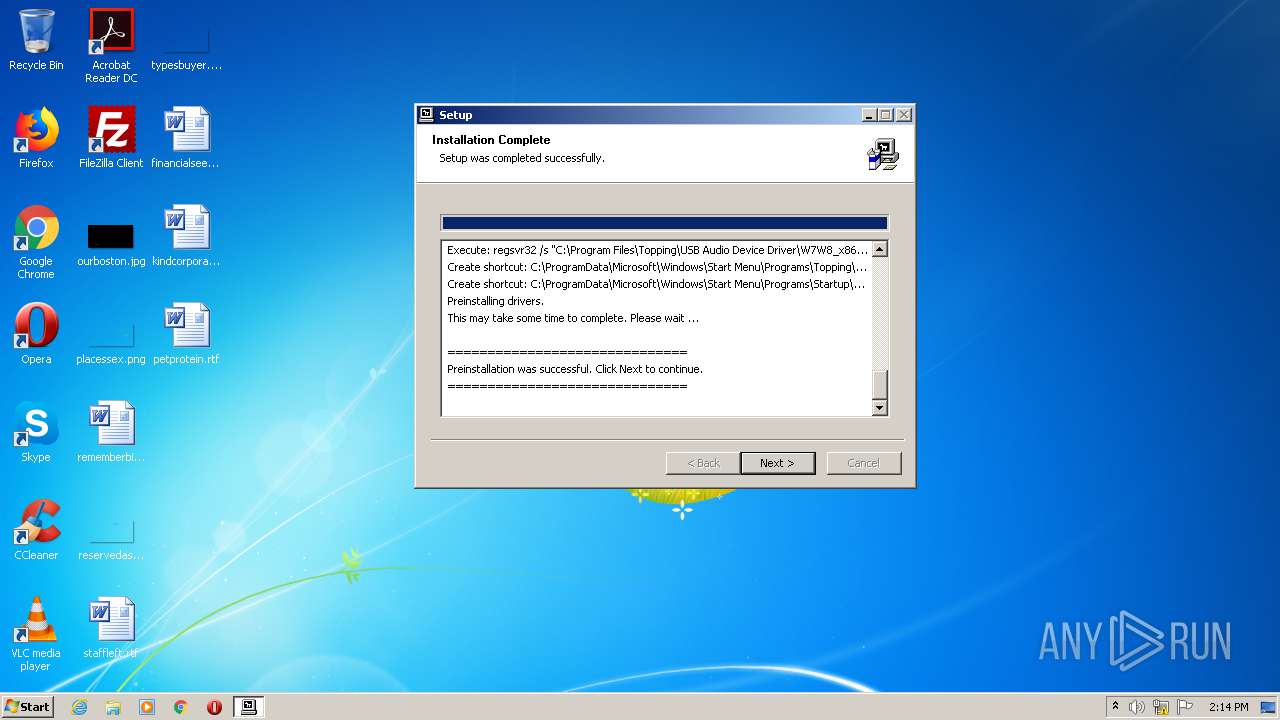Select the financialsee document icon
The width and height of the screenshot is (1280, 720).
tap(186, 139)
